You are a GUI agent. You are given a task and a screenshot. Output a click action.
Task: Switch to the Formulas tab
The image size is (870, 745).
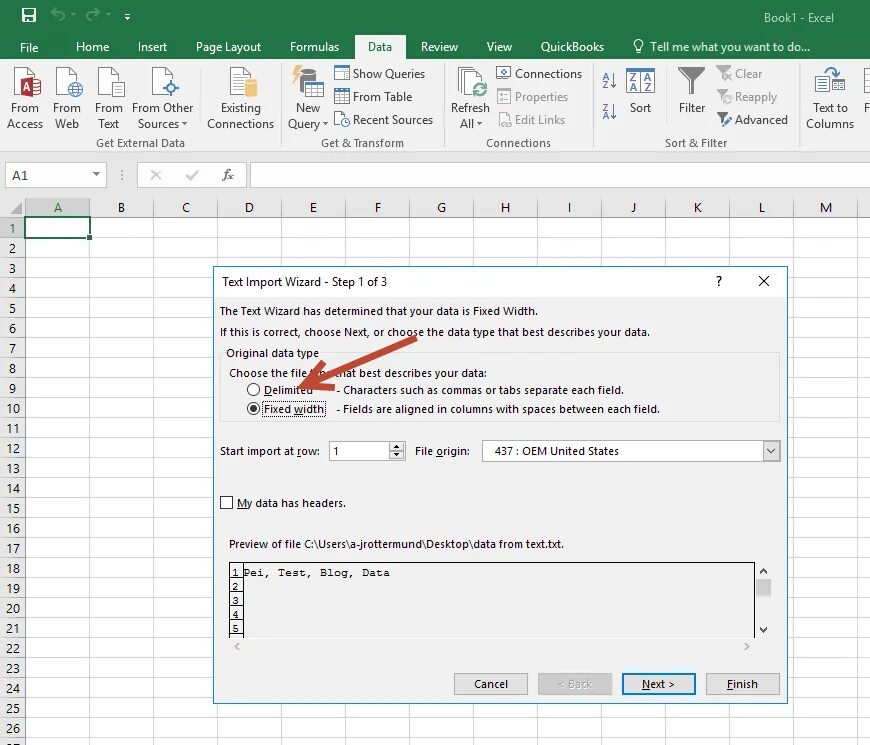click(x=314, y=47)
